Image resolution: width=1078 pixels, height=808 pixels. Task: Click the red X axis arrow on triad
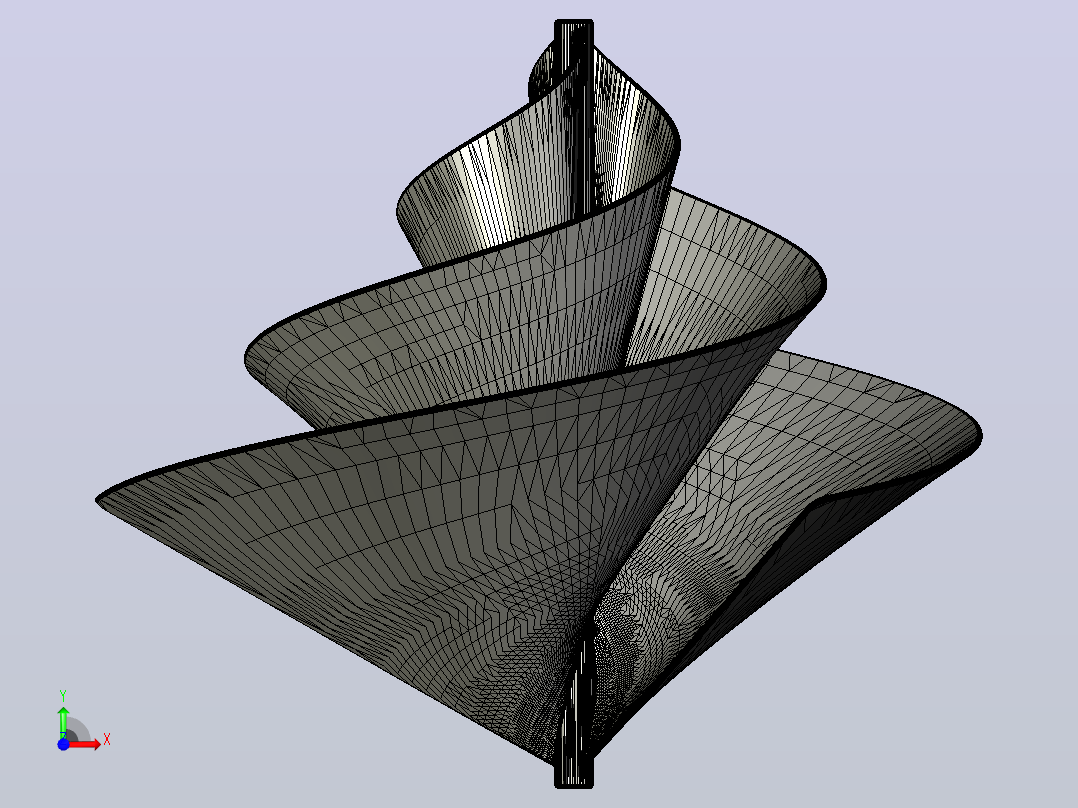click(85, 744)
